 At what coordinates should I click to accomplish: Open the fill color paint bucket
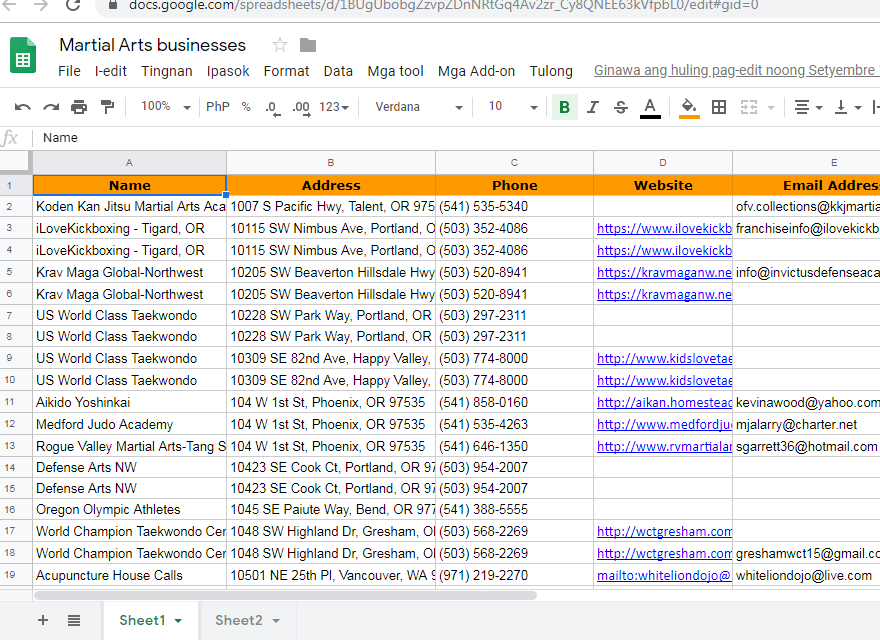pyautogui.click(x=689, y=107)
